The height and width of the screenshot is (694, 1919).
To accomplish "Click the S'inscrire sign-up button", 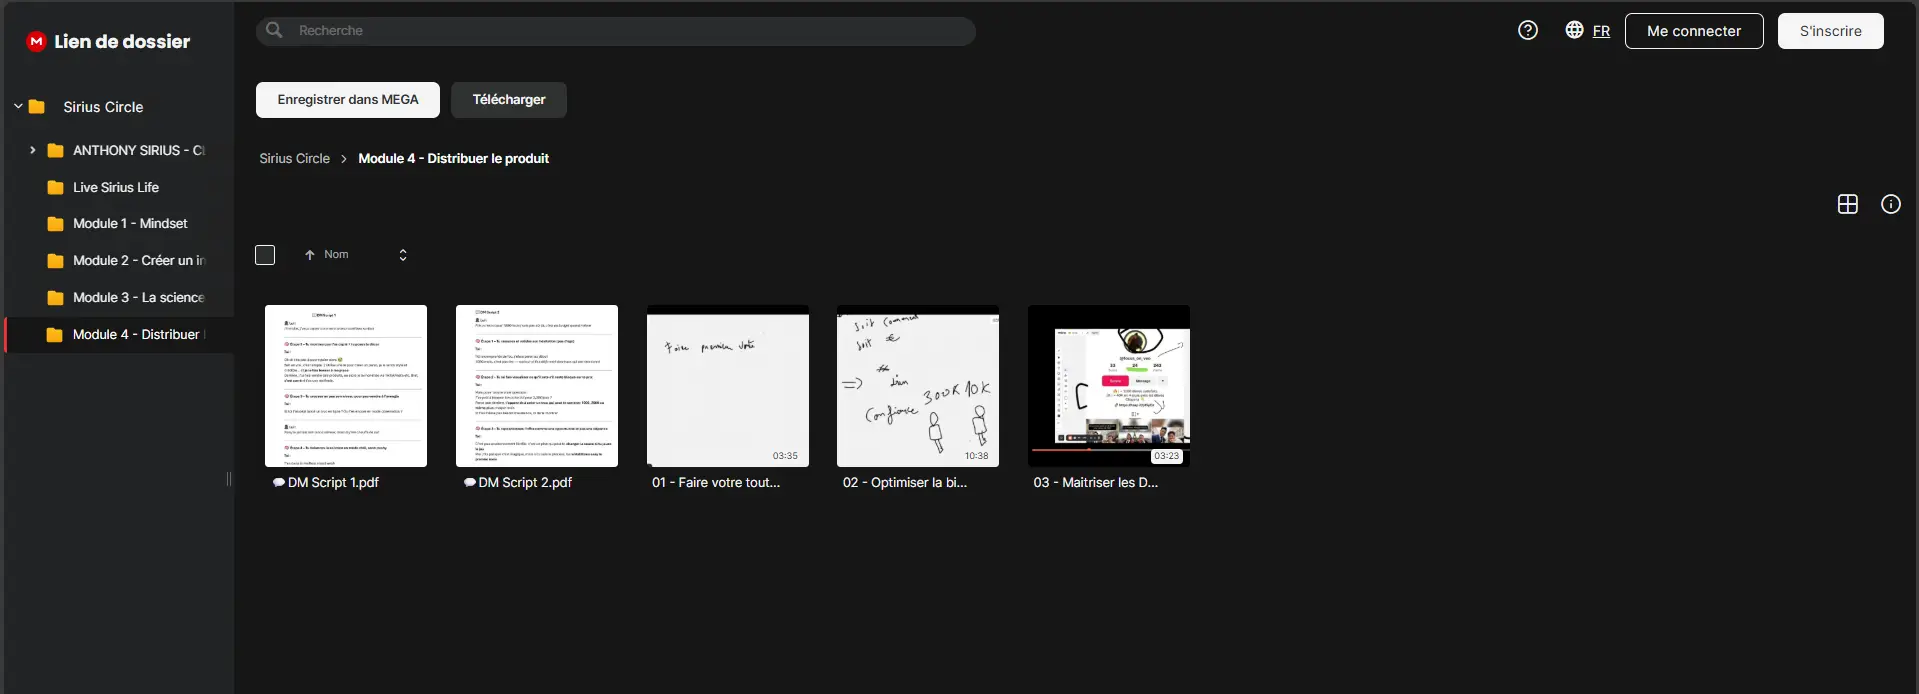I will tap(1831, 31).
